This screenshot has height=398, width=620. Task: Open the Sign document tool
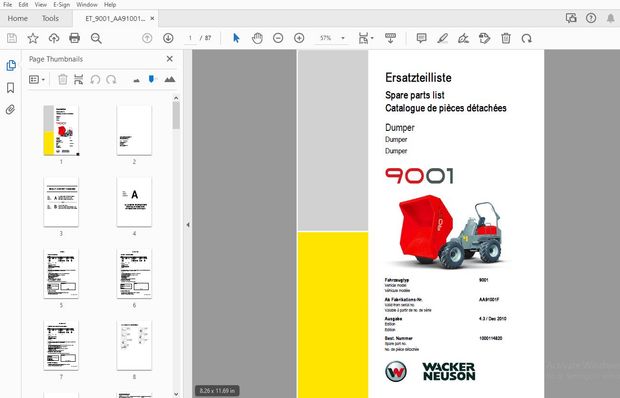tap(463, 38)
